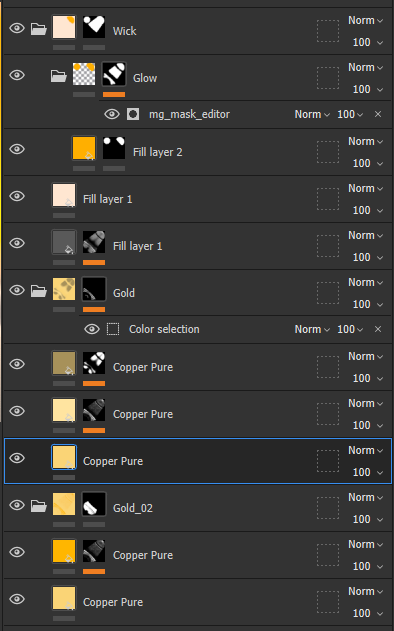This screenshot has height=631, width=394.
Task: Open opacity dropdown for Glow layer
Action: coord(367,89)
